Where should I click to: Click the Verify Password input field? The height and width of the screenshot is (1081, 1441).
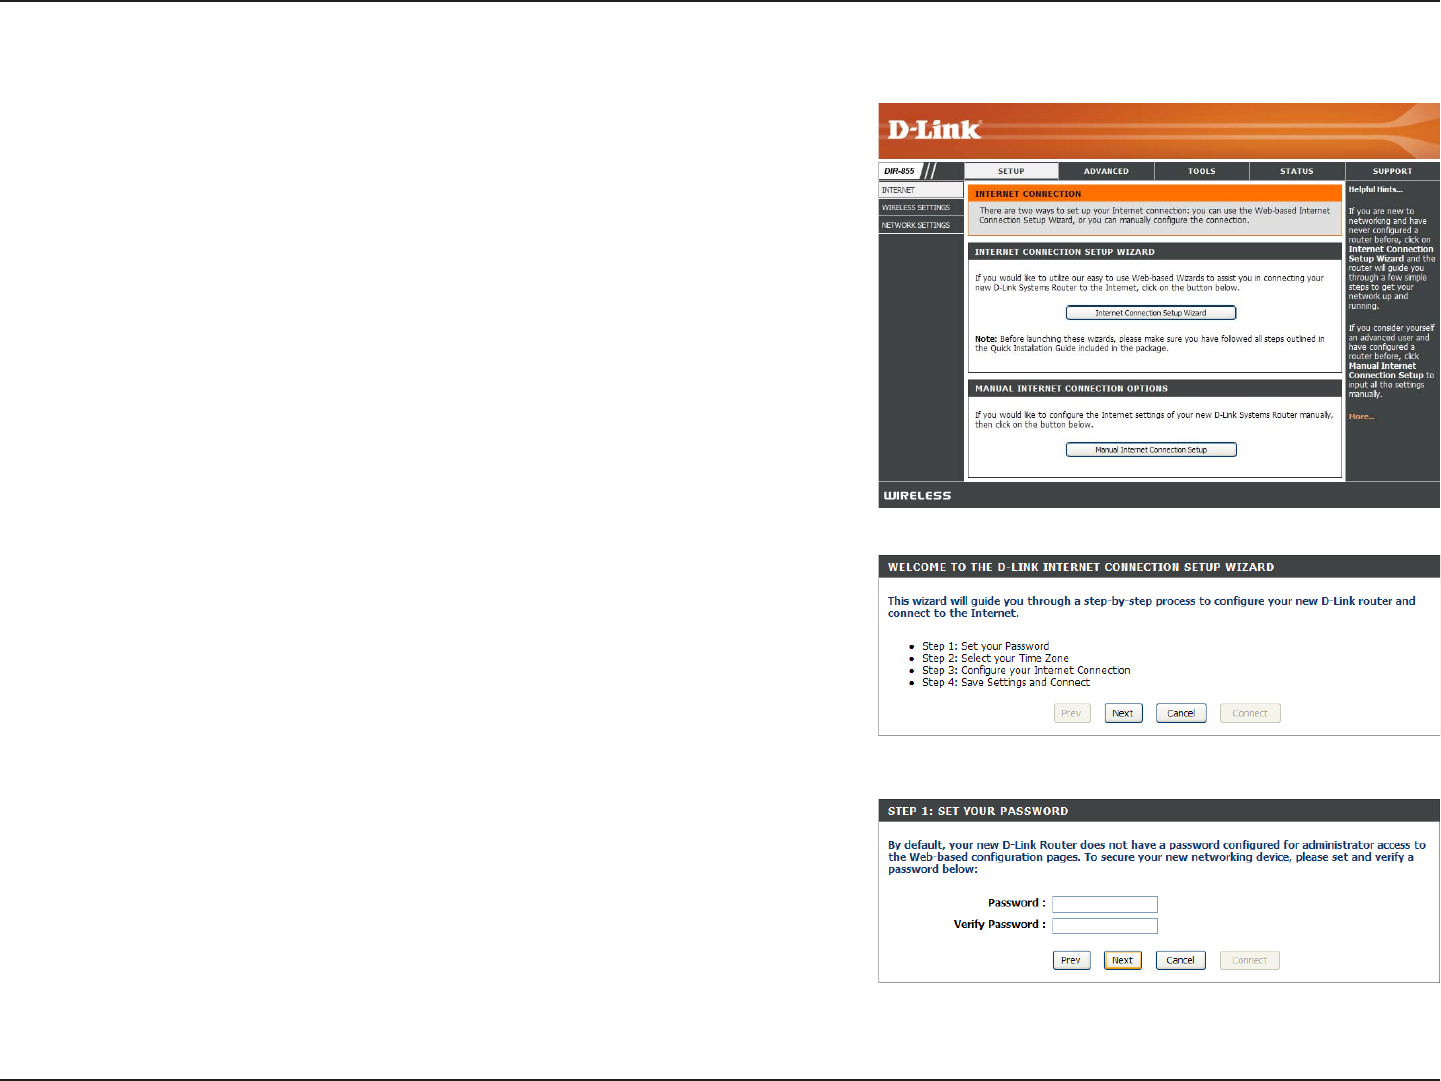point(1104,926)
